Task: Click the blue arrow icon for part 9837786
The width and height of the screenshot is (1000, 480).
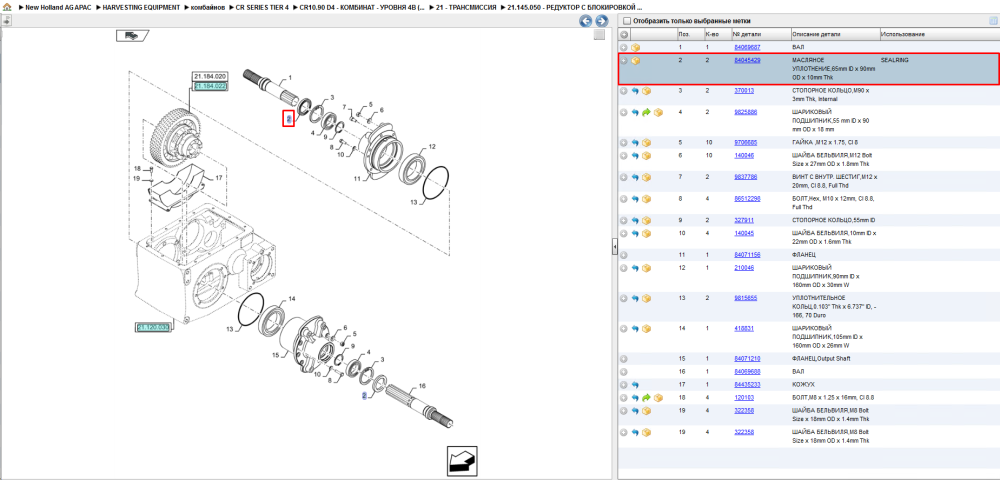Action: pos(635,177)
